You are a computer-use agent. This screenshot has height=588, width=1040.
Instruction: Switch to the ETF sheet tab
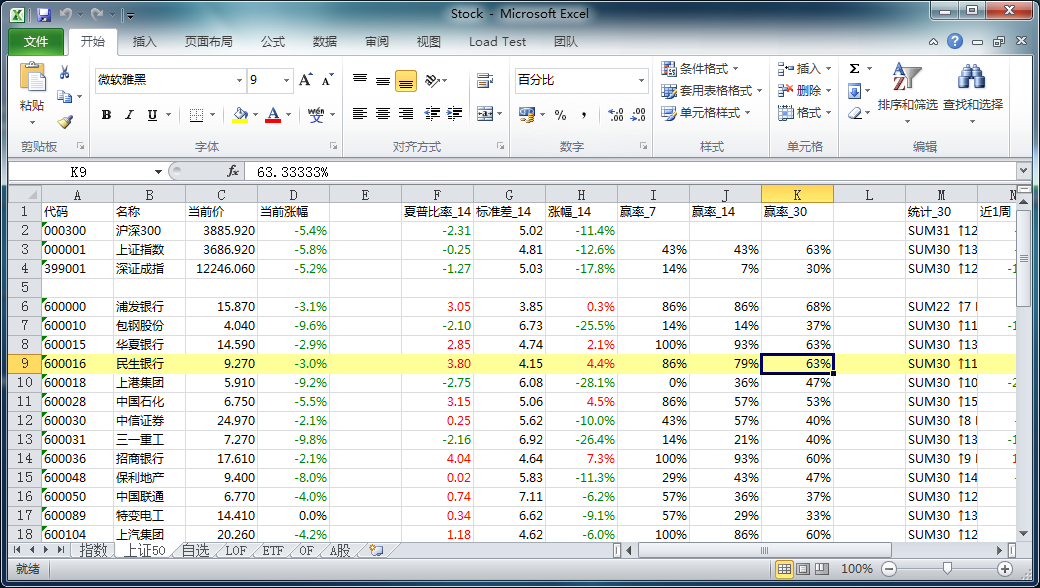[273, 550]
